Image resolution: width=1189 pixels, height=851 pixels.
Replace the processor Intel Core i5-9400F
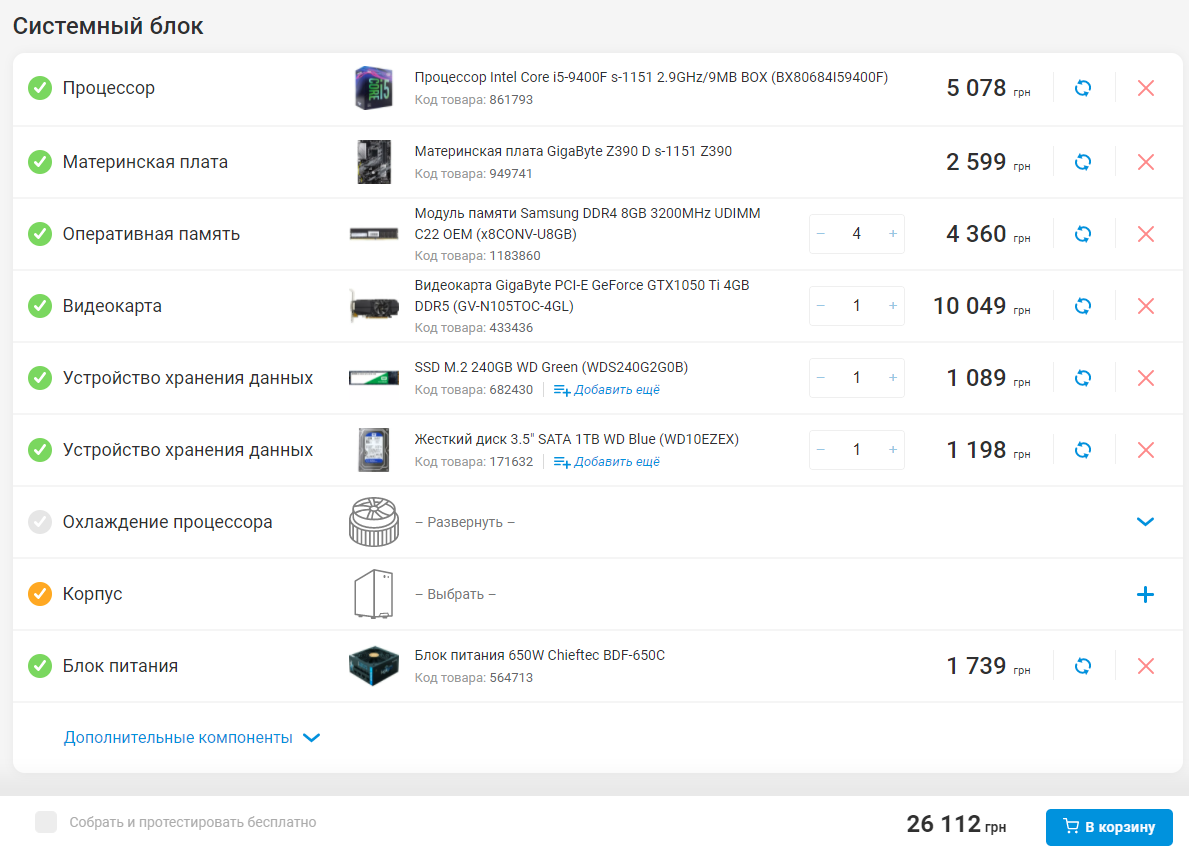[1083, 88]
